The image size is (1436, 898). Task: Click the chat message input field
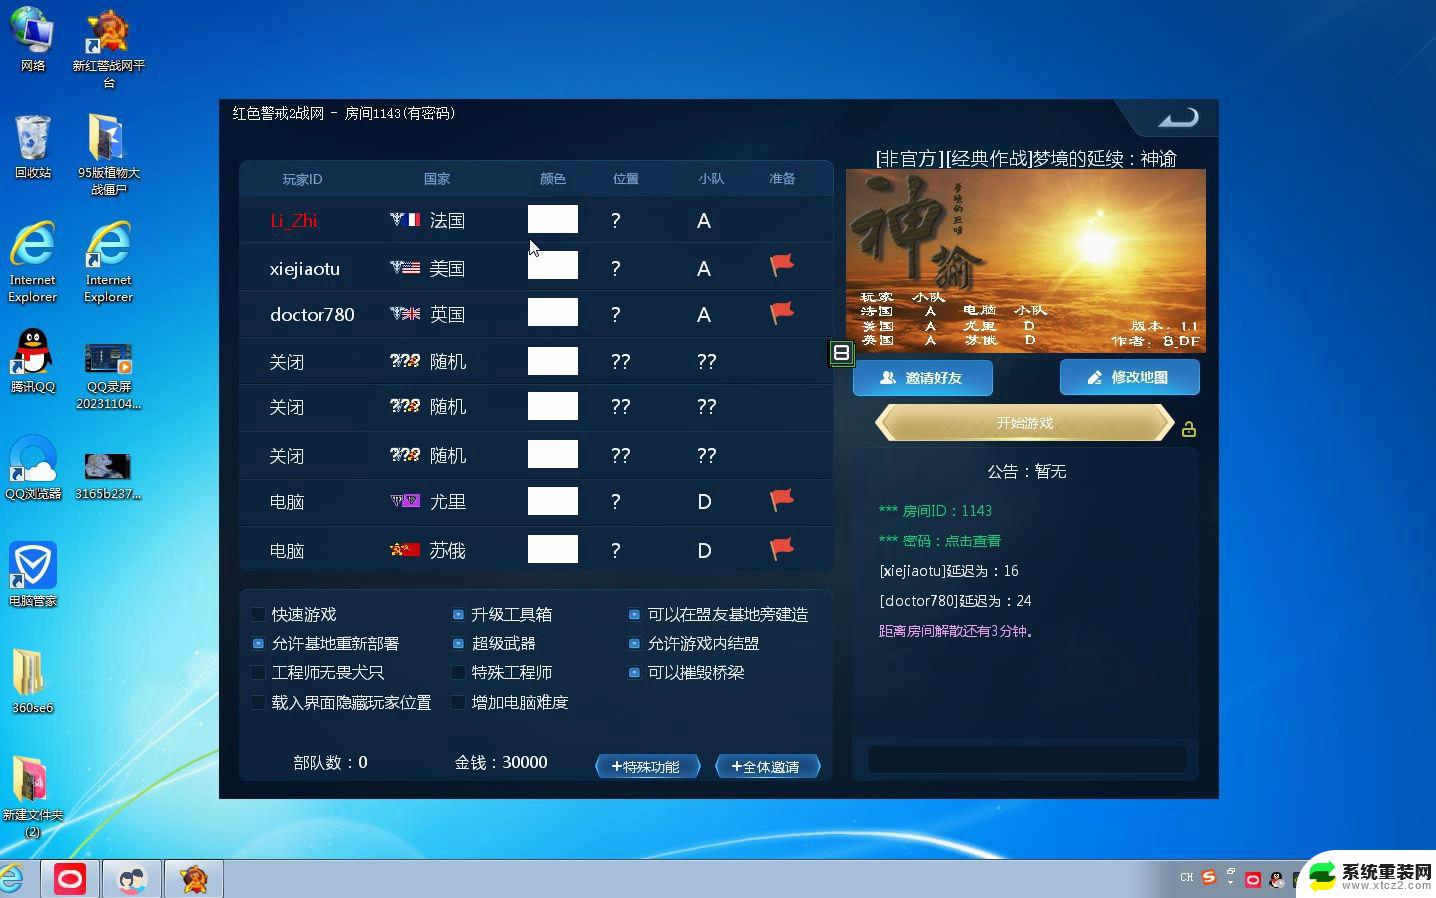1027,758
